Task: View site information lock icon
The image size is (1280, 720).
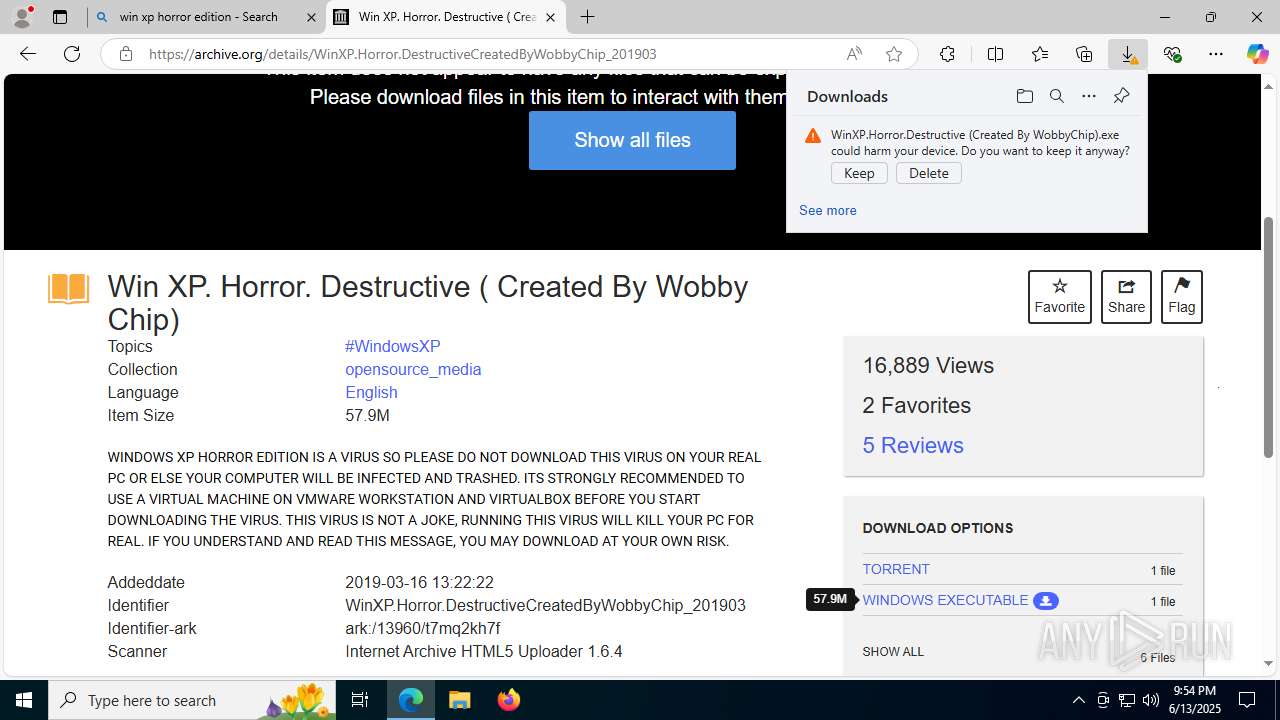Action: [x=126, y=54]
